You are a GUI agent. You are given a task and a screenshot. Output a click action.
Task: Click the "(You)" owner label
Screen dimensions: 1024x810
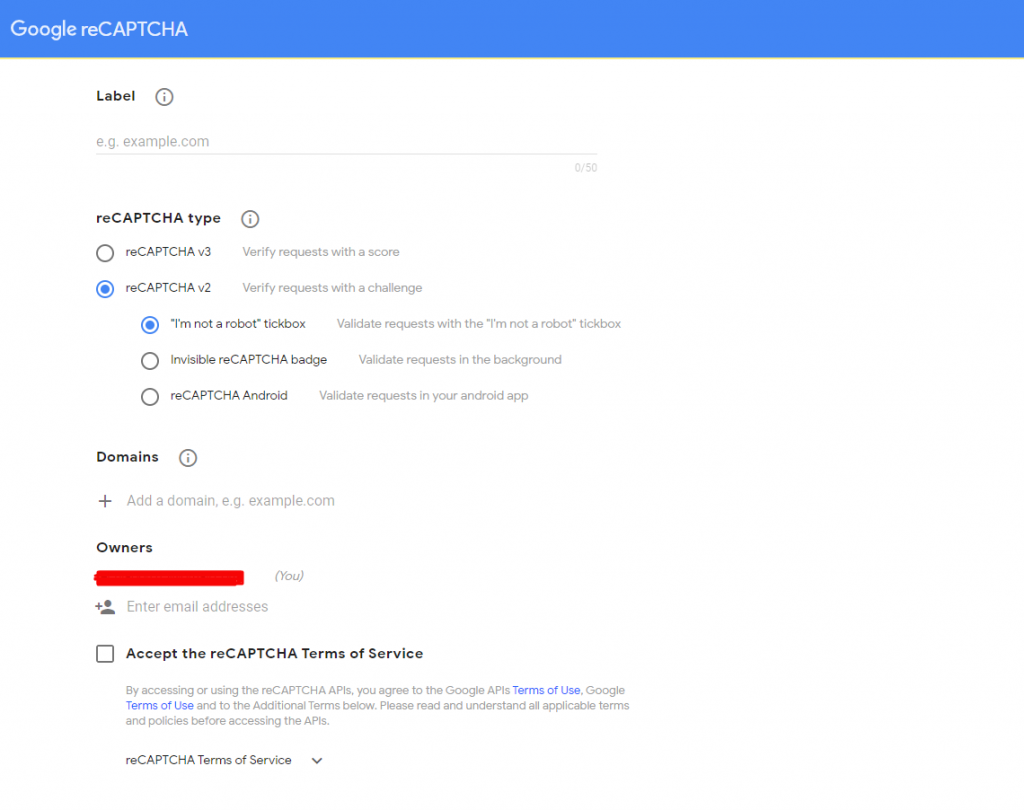point(289,575)
